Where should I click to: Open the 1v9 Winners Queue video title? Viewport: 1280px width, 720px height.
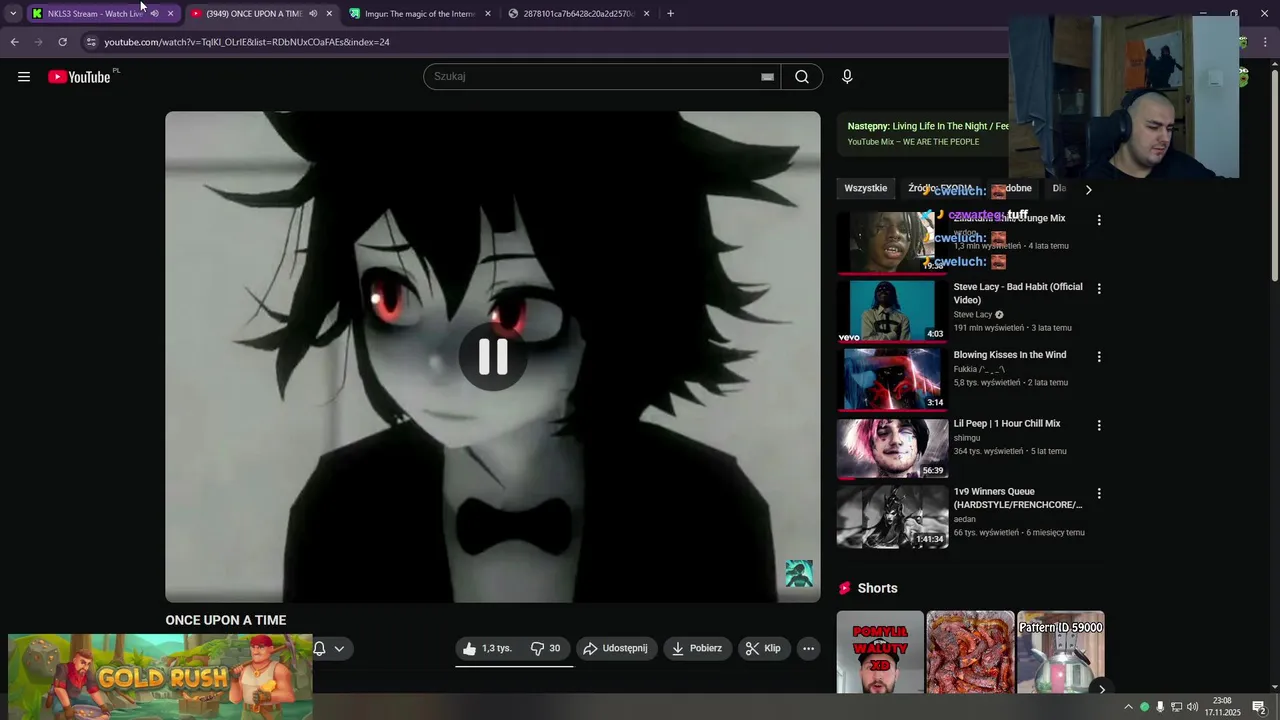point(1018,498)
